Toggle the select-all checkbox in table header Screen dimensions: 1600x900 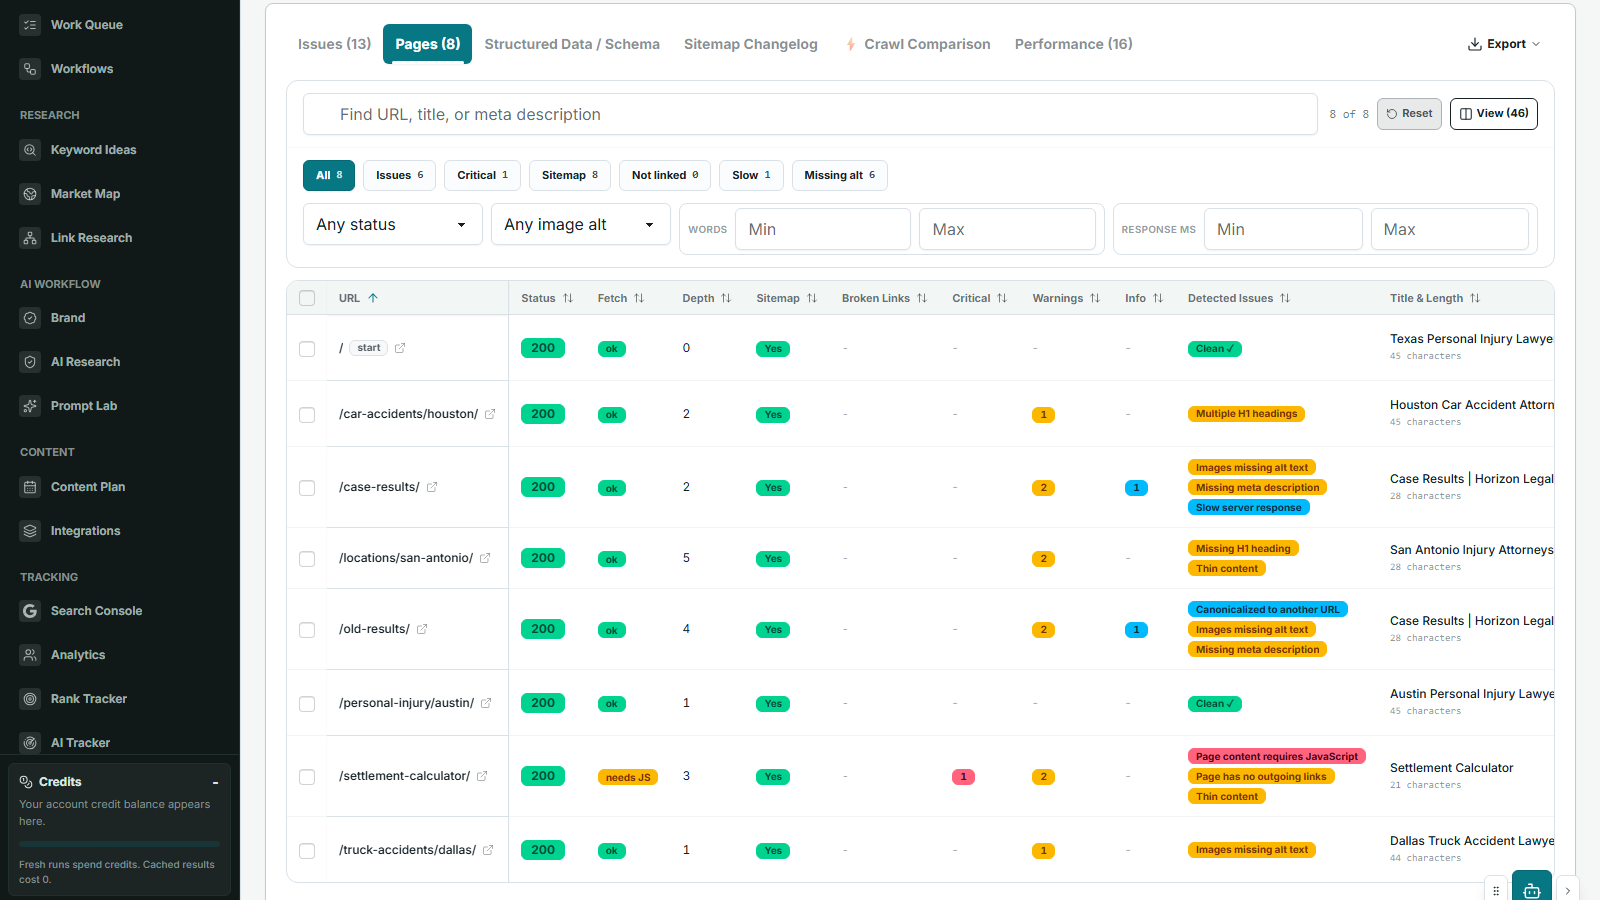pyautogui.click(x=307, y=298)
